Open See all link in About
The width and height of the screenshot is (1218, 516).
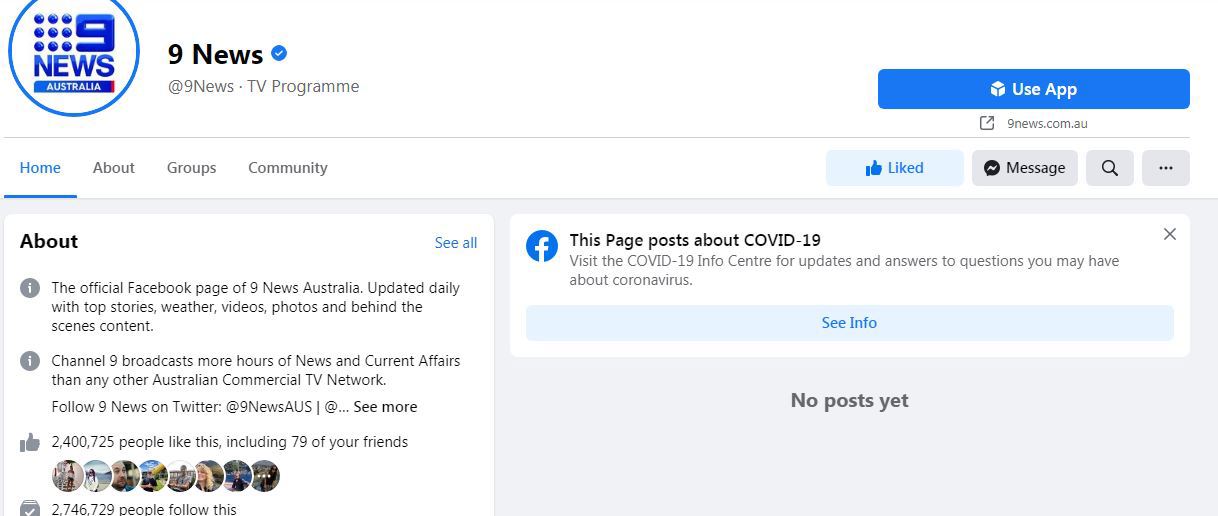point(456,243)
